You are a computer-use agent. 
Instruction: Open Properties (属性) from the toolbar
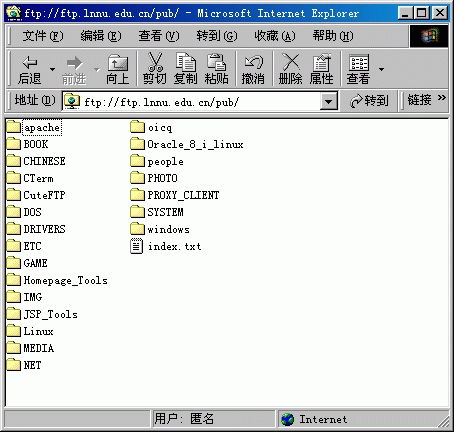coord(321,69)
